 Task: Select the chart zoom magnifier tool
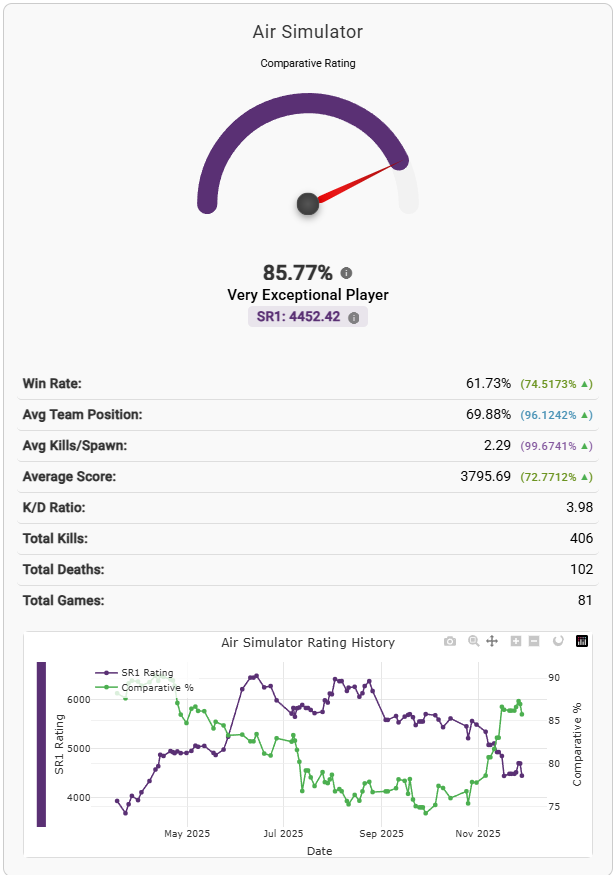tap(473, 641)
